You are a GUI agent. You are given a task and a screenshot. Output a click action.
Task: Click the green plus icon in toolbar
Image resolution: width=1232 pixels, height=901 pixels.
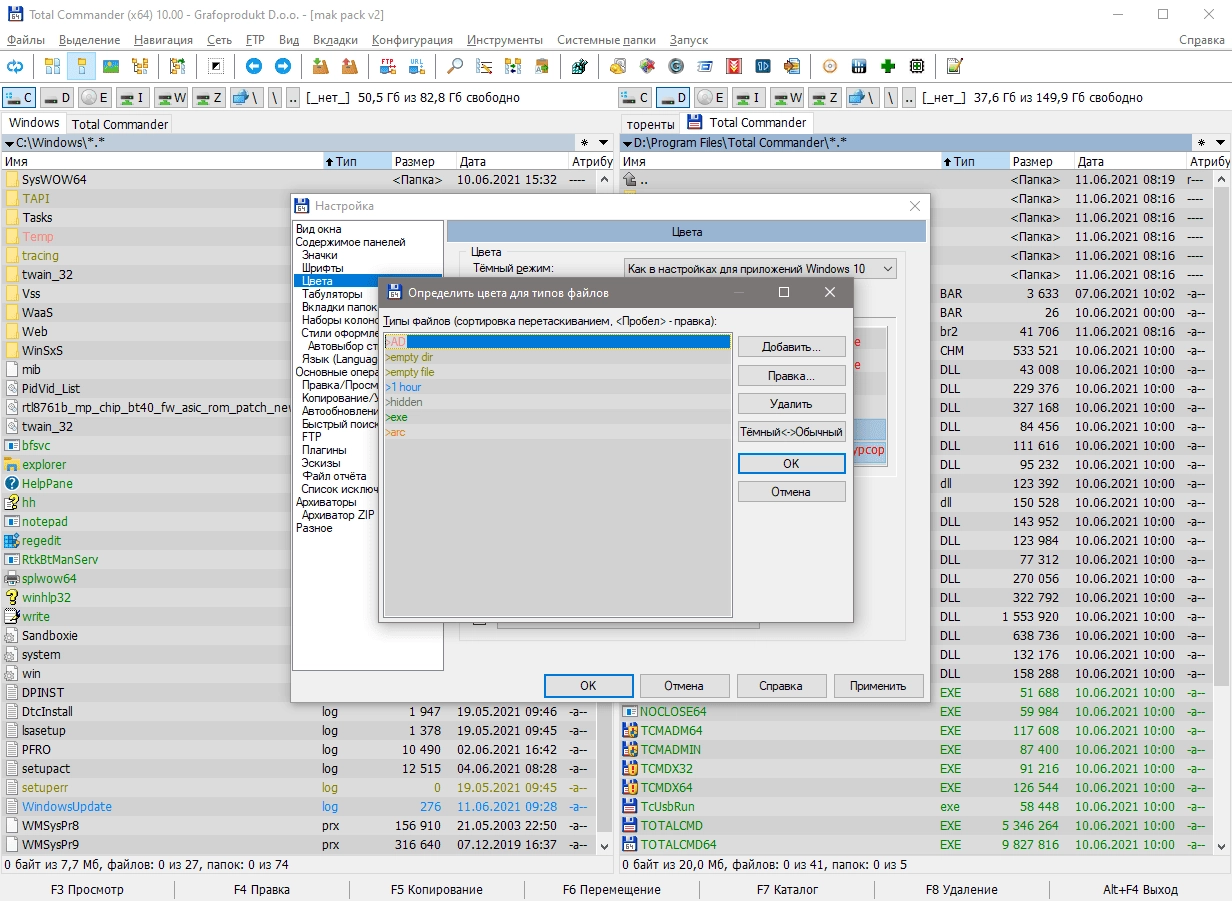[887, 66]
